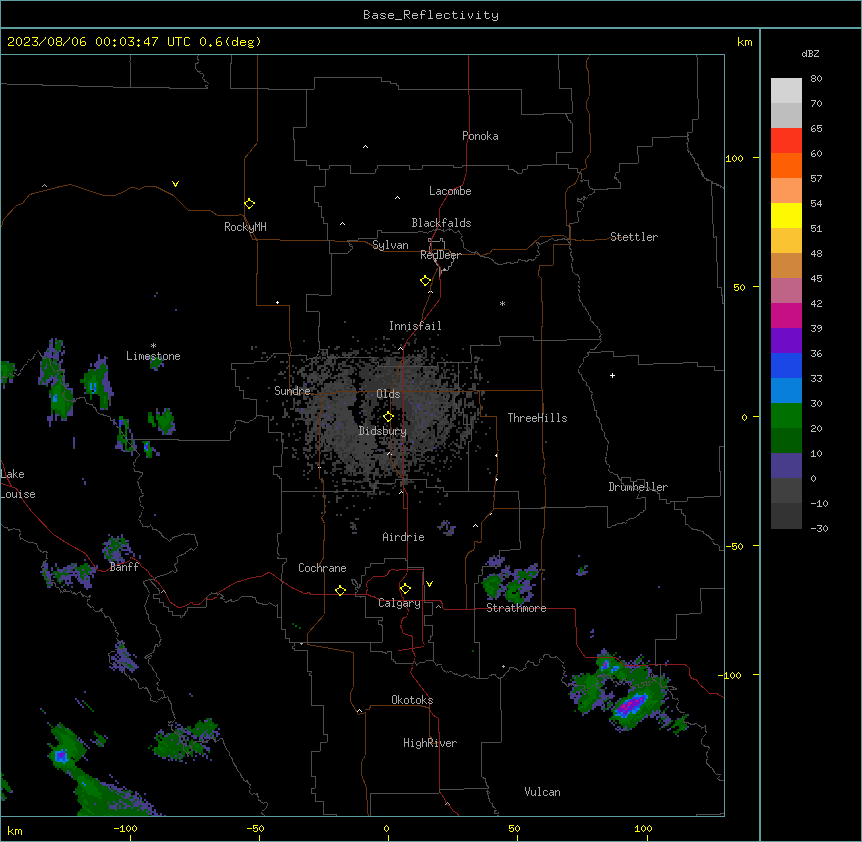Click the Lake Louise label
This screenshot has height=842, width=862.
click(x=18, y=484)
